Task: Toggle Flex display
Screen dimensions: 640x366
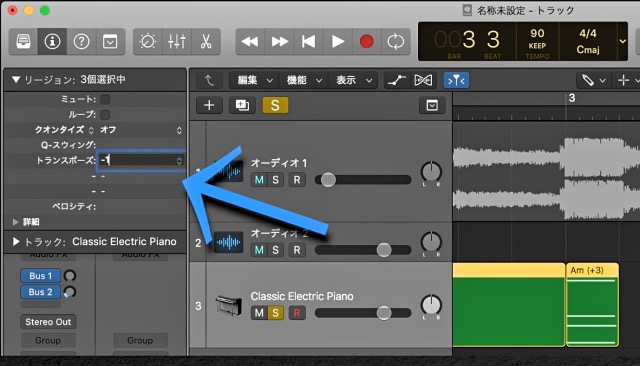Action: pos(423,80)
